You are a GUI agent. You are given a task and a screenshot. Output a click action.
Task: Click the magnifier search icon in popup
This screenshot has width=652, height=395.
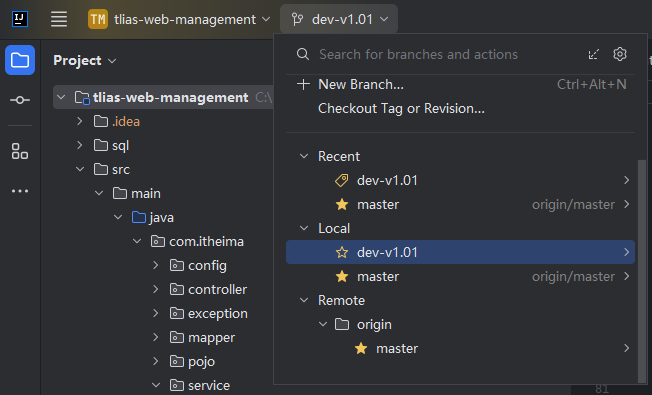[303, 54]
